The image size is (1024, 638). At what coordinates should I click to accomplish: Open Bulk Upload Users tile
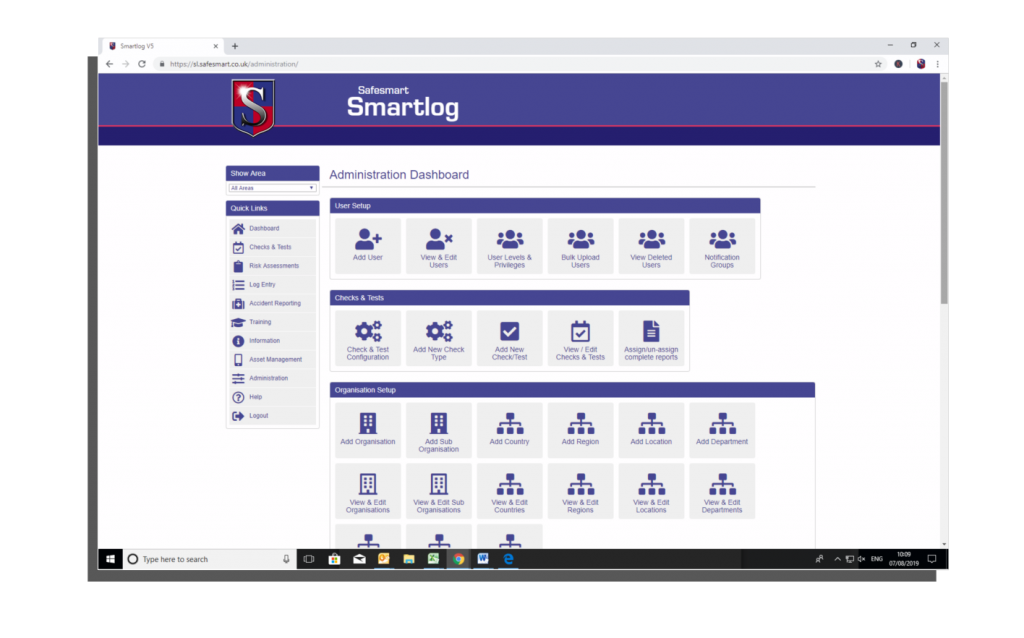click(x=580, y=246)
